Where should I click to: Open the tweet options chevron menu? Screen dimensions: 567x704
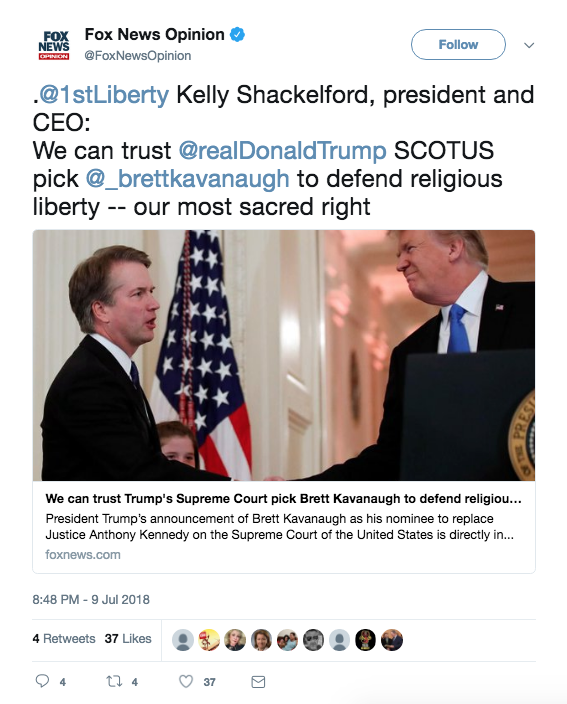point(529,45)
